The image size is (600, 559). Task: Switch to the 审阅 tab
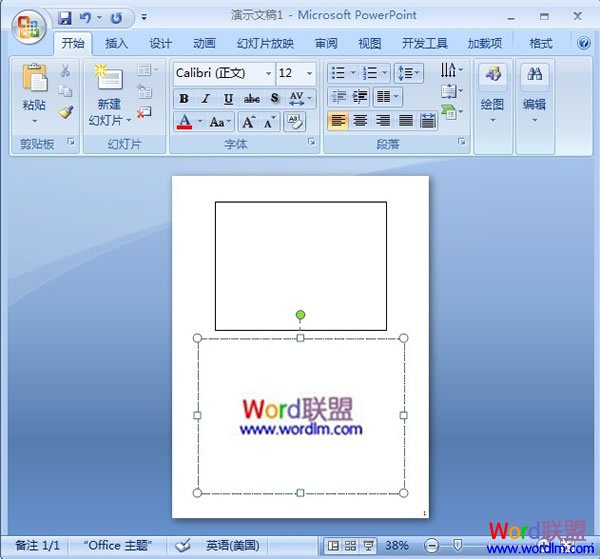tap(326, 44)
